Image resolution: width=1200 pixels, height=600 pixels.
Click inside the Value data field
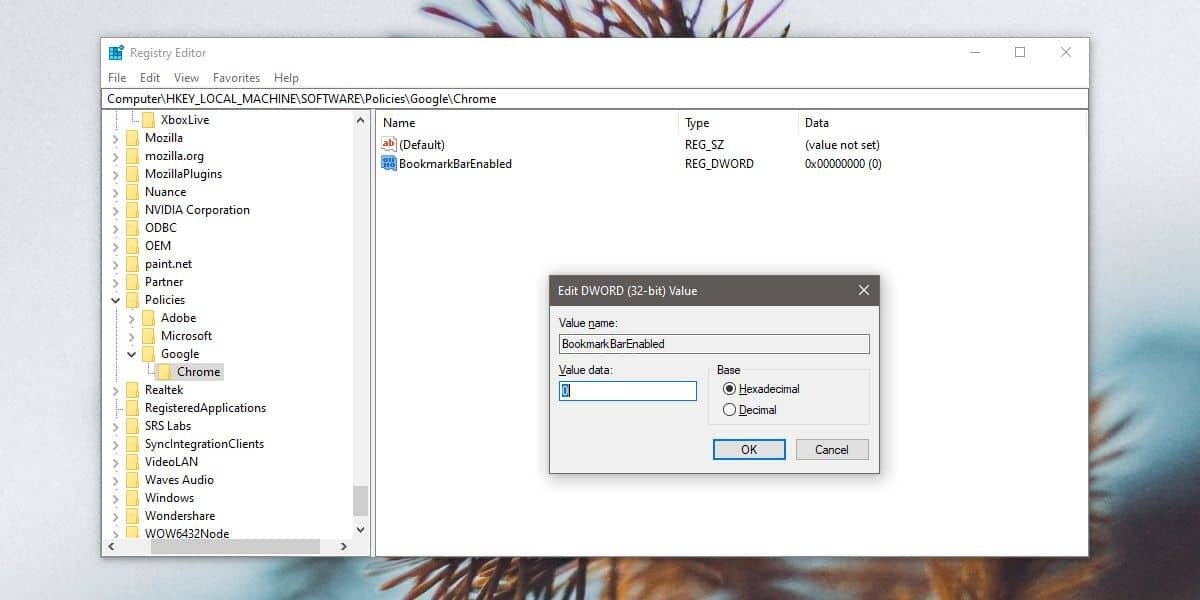click(x=627, y=391)
